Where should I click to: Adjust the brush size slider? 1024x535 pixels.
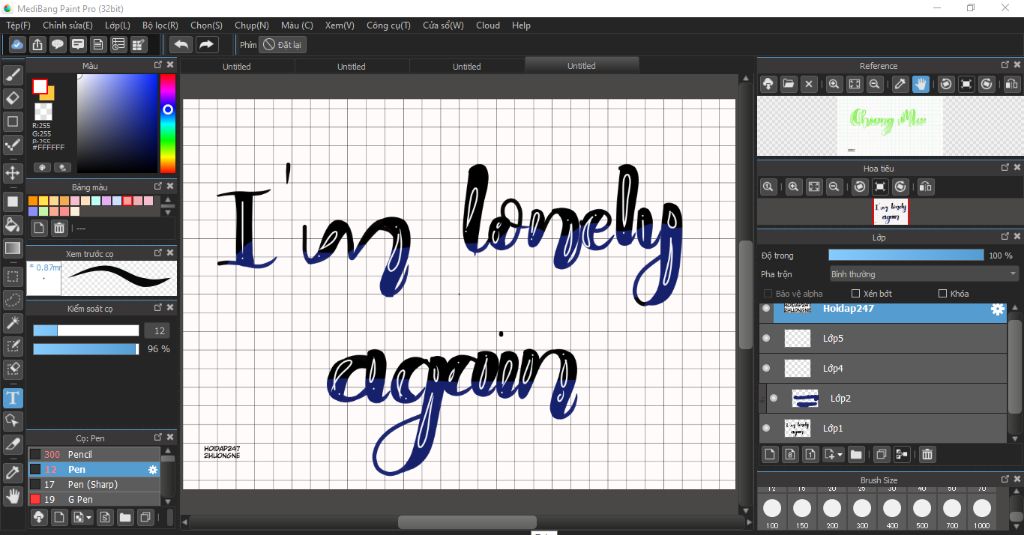click(86, 331)
